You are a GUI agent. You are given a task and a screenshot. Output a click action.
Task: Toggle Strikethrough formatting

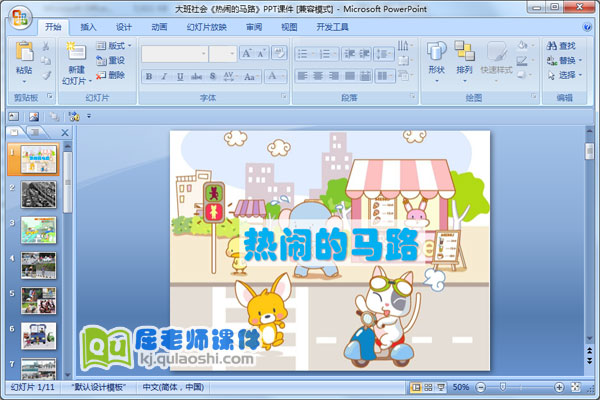click(x=196, y=77)
